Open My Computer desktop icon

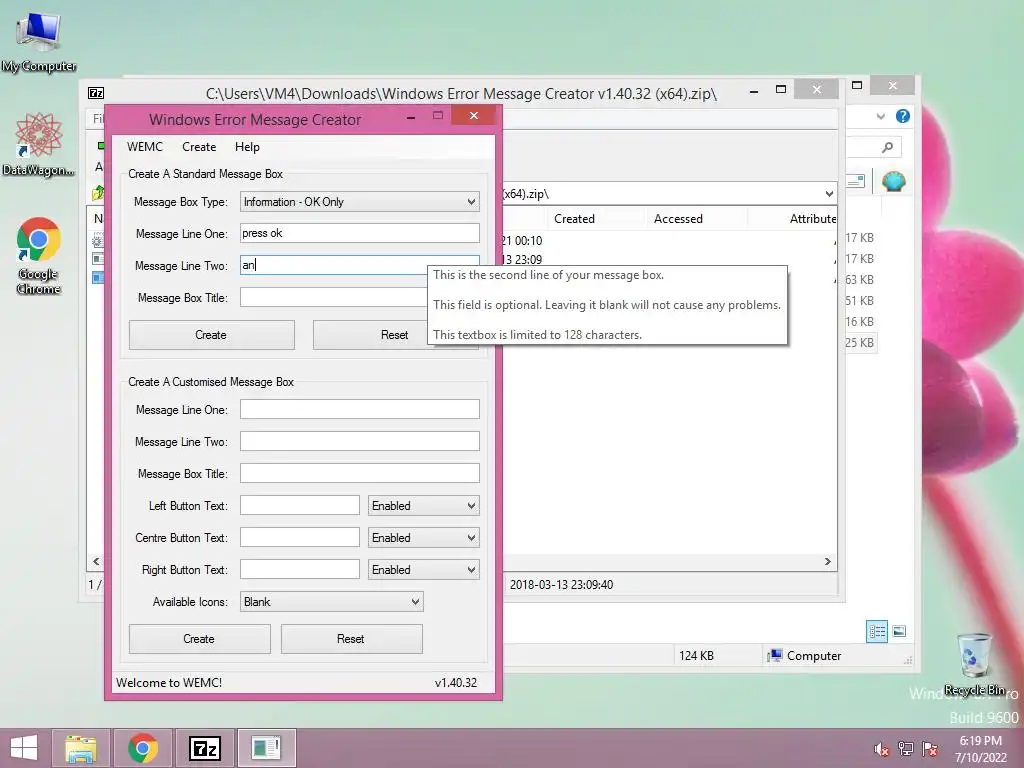(x=39, y=42)
